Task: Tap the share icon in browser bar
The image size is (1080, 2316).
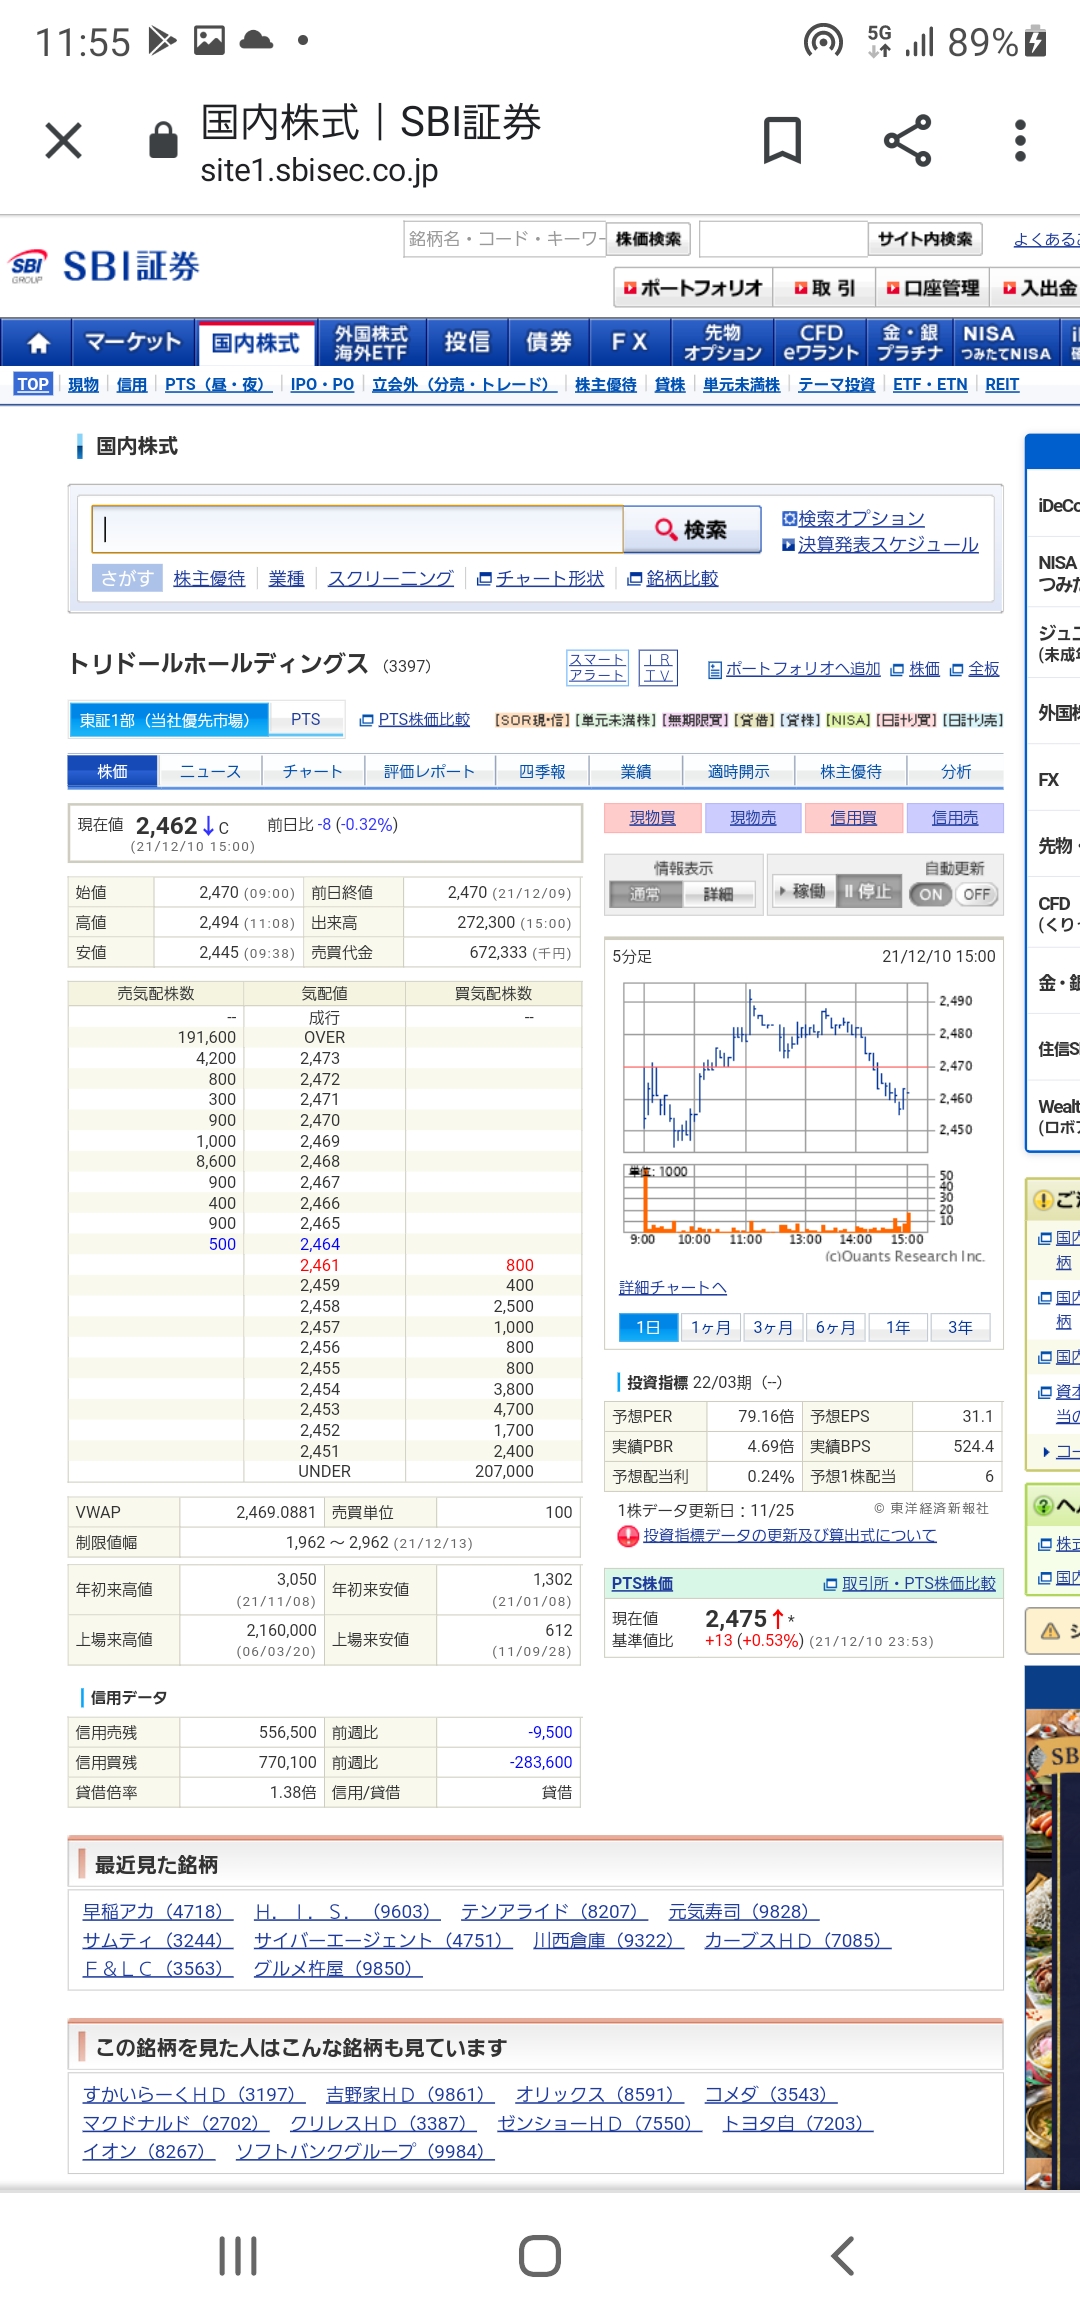Action: point(908,140)
